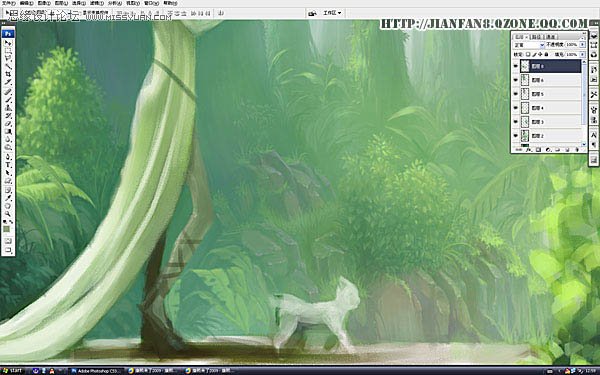
Task: Open the 选择(S) Select menu
Action: click(x=79, y=3)
